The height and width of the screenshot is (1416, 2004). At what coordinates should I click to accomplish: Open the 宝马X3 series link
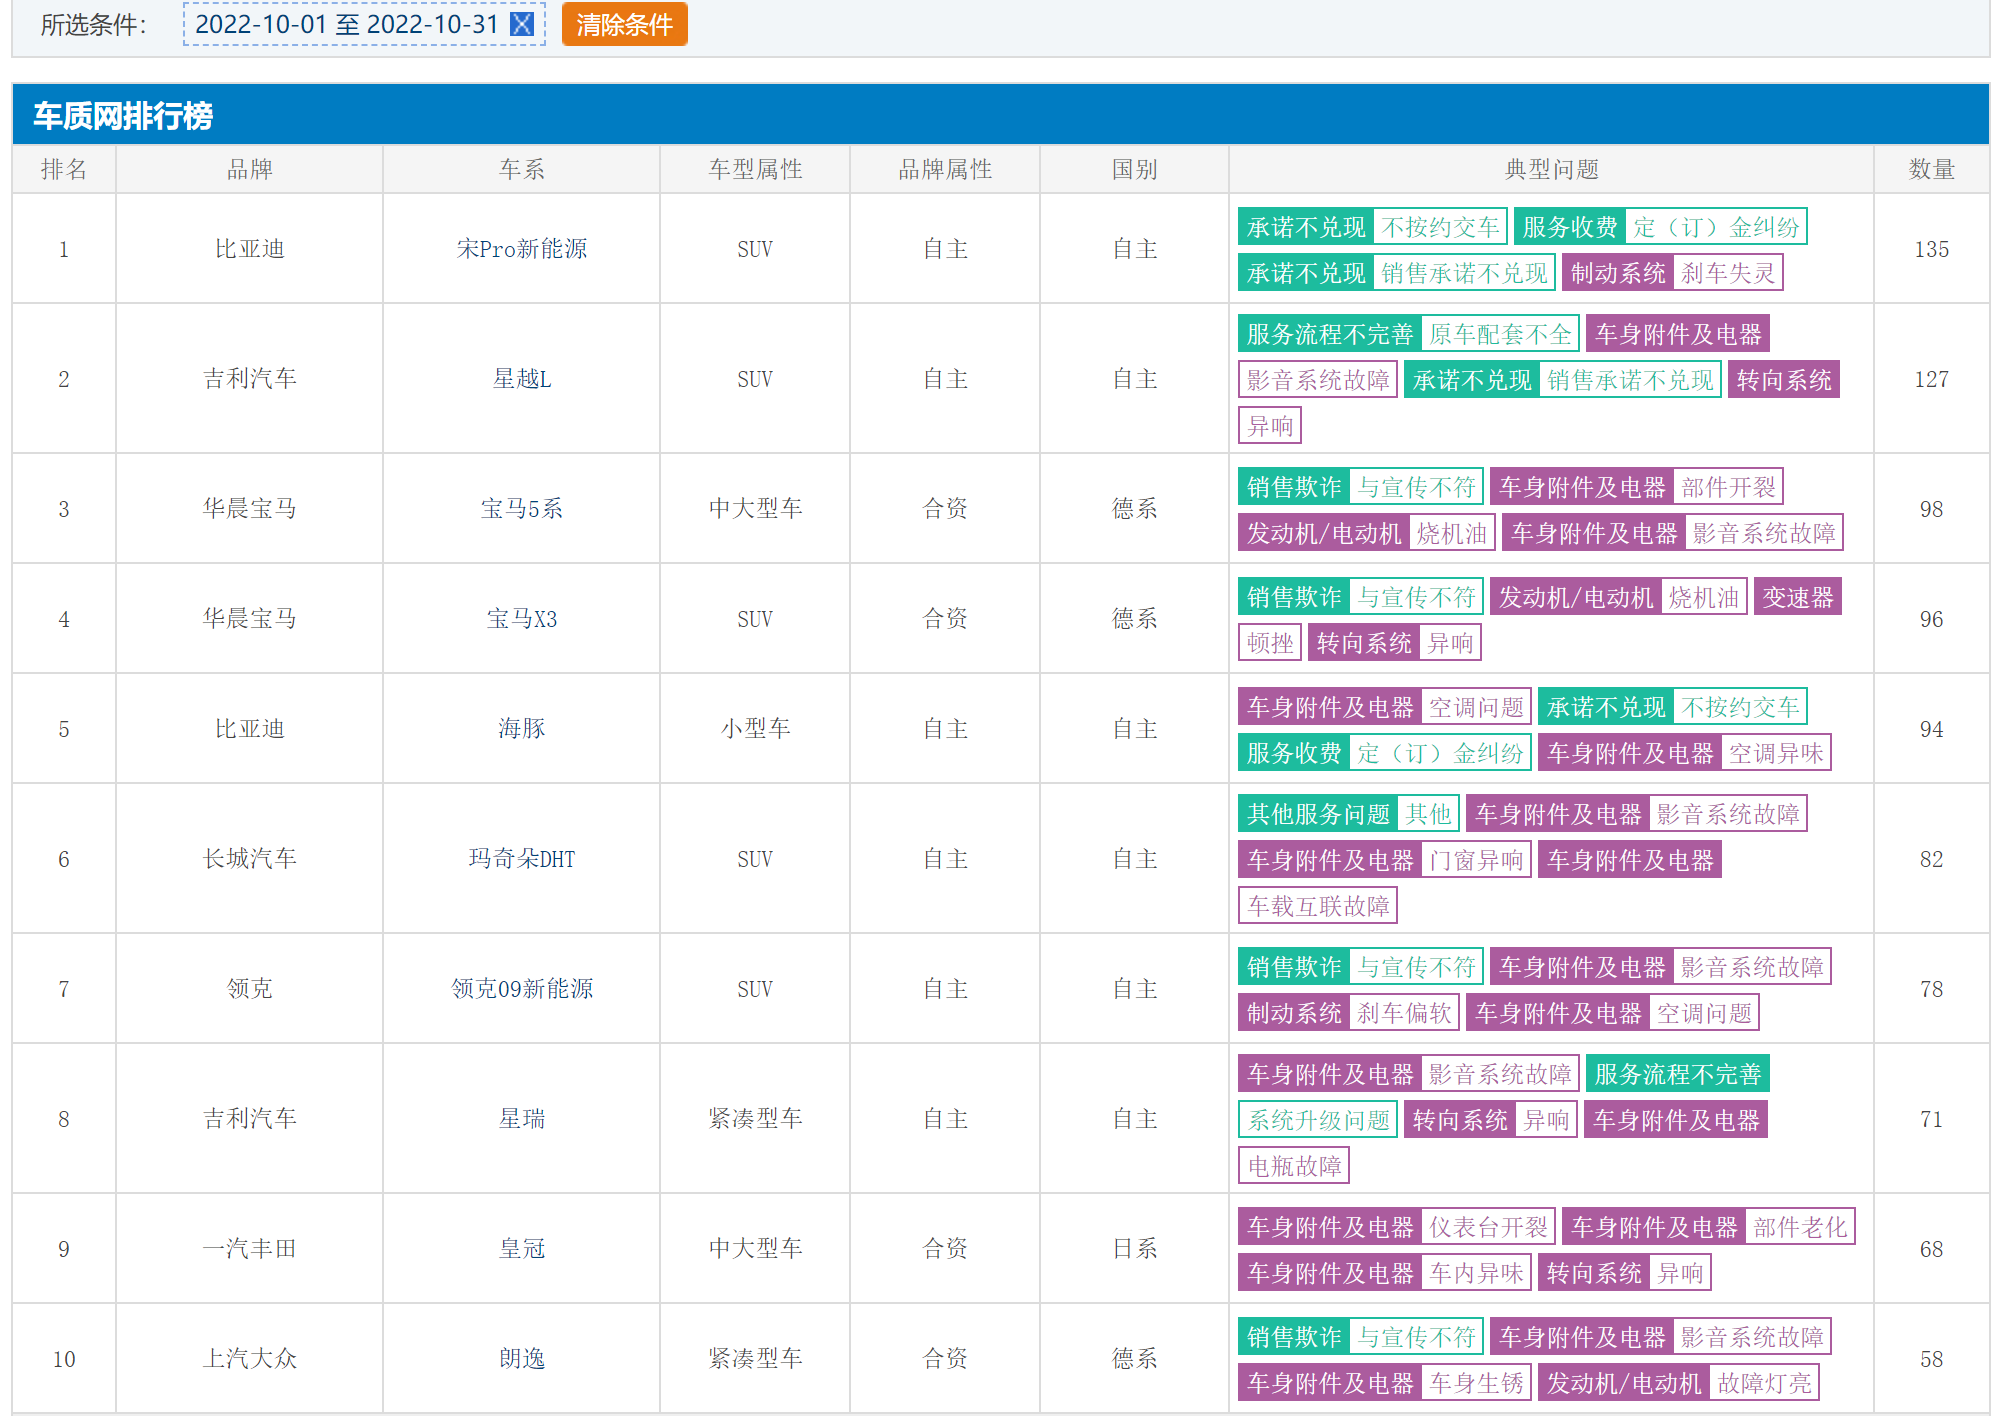pyautogui.click(x=522, y=619)
